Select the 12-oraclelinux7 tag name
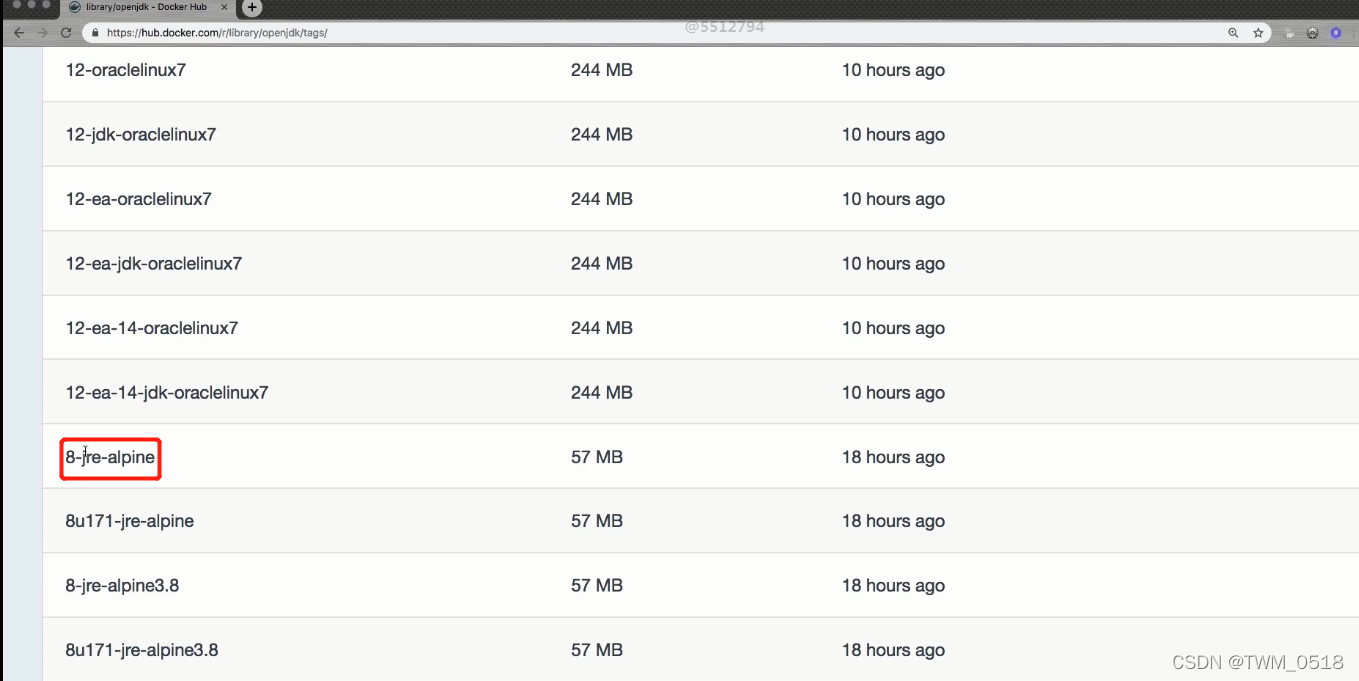This screenshot has height=681, width=1359. click(126, 70)
